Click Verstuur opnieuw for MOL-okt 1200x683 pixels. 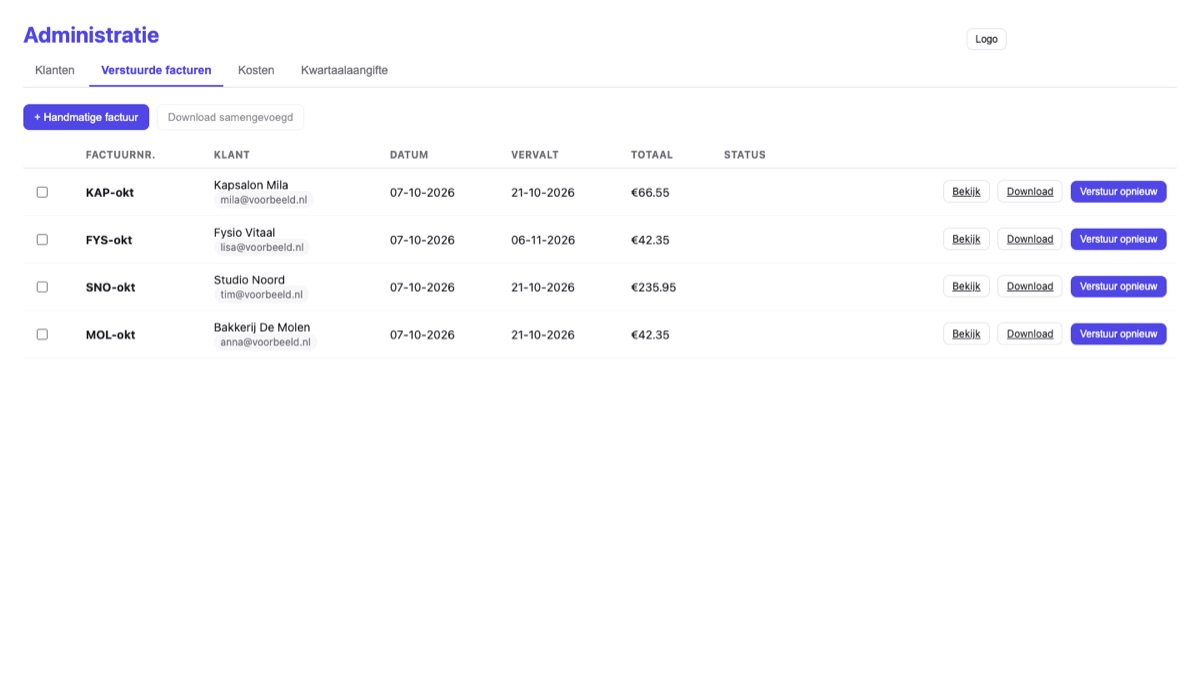click(x=1118, y=334)
